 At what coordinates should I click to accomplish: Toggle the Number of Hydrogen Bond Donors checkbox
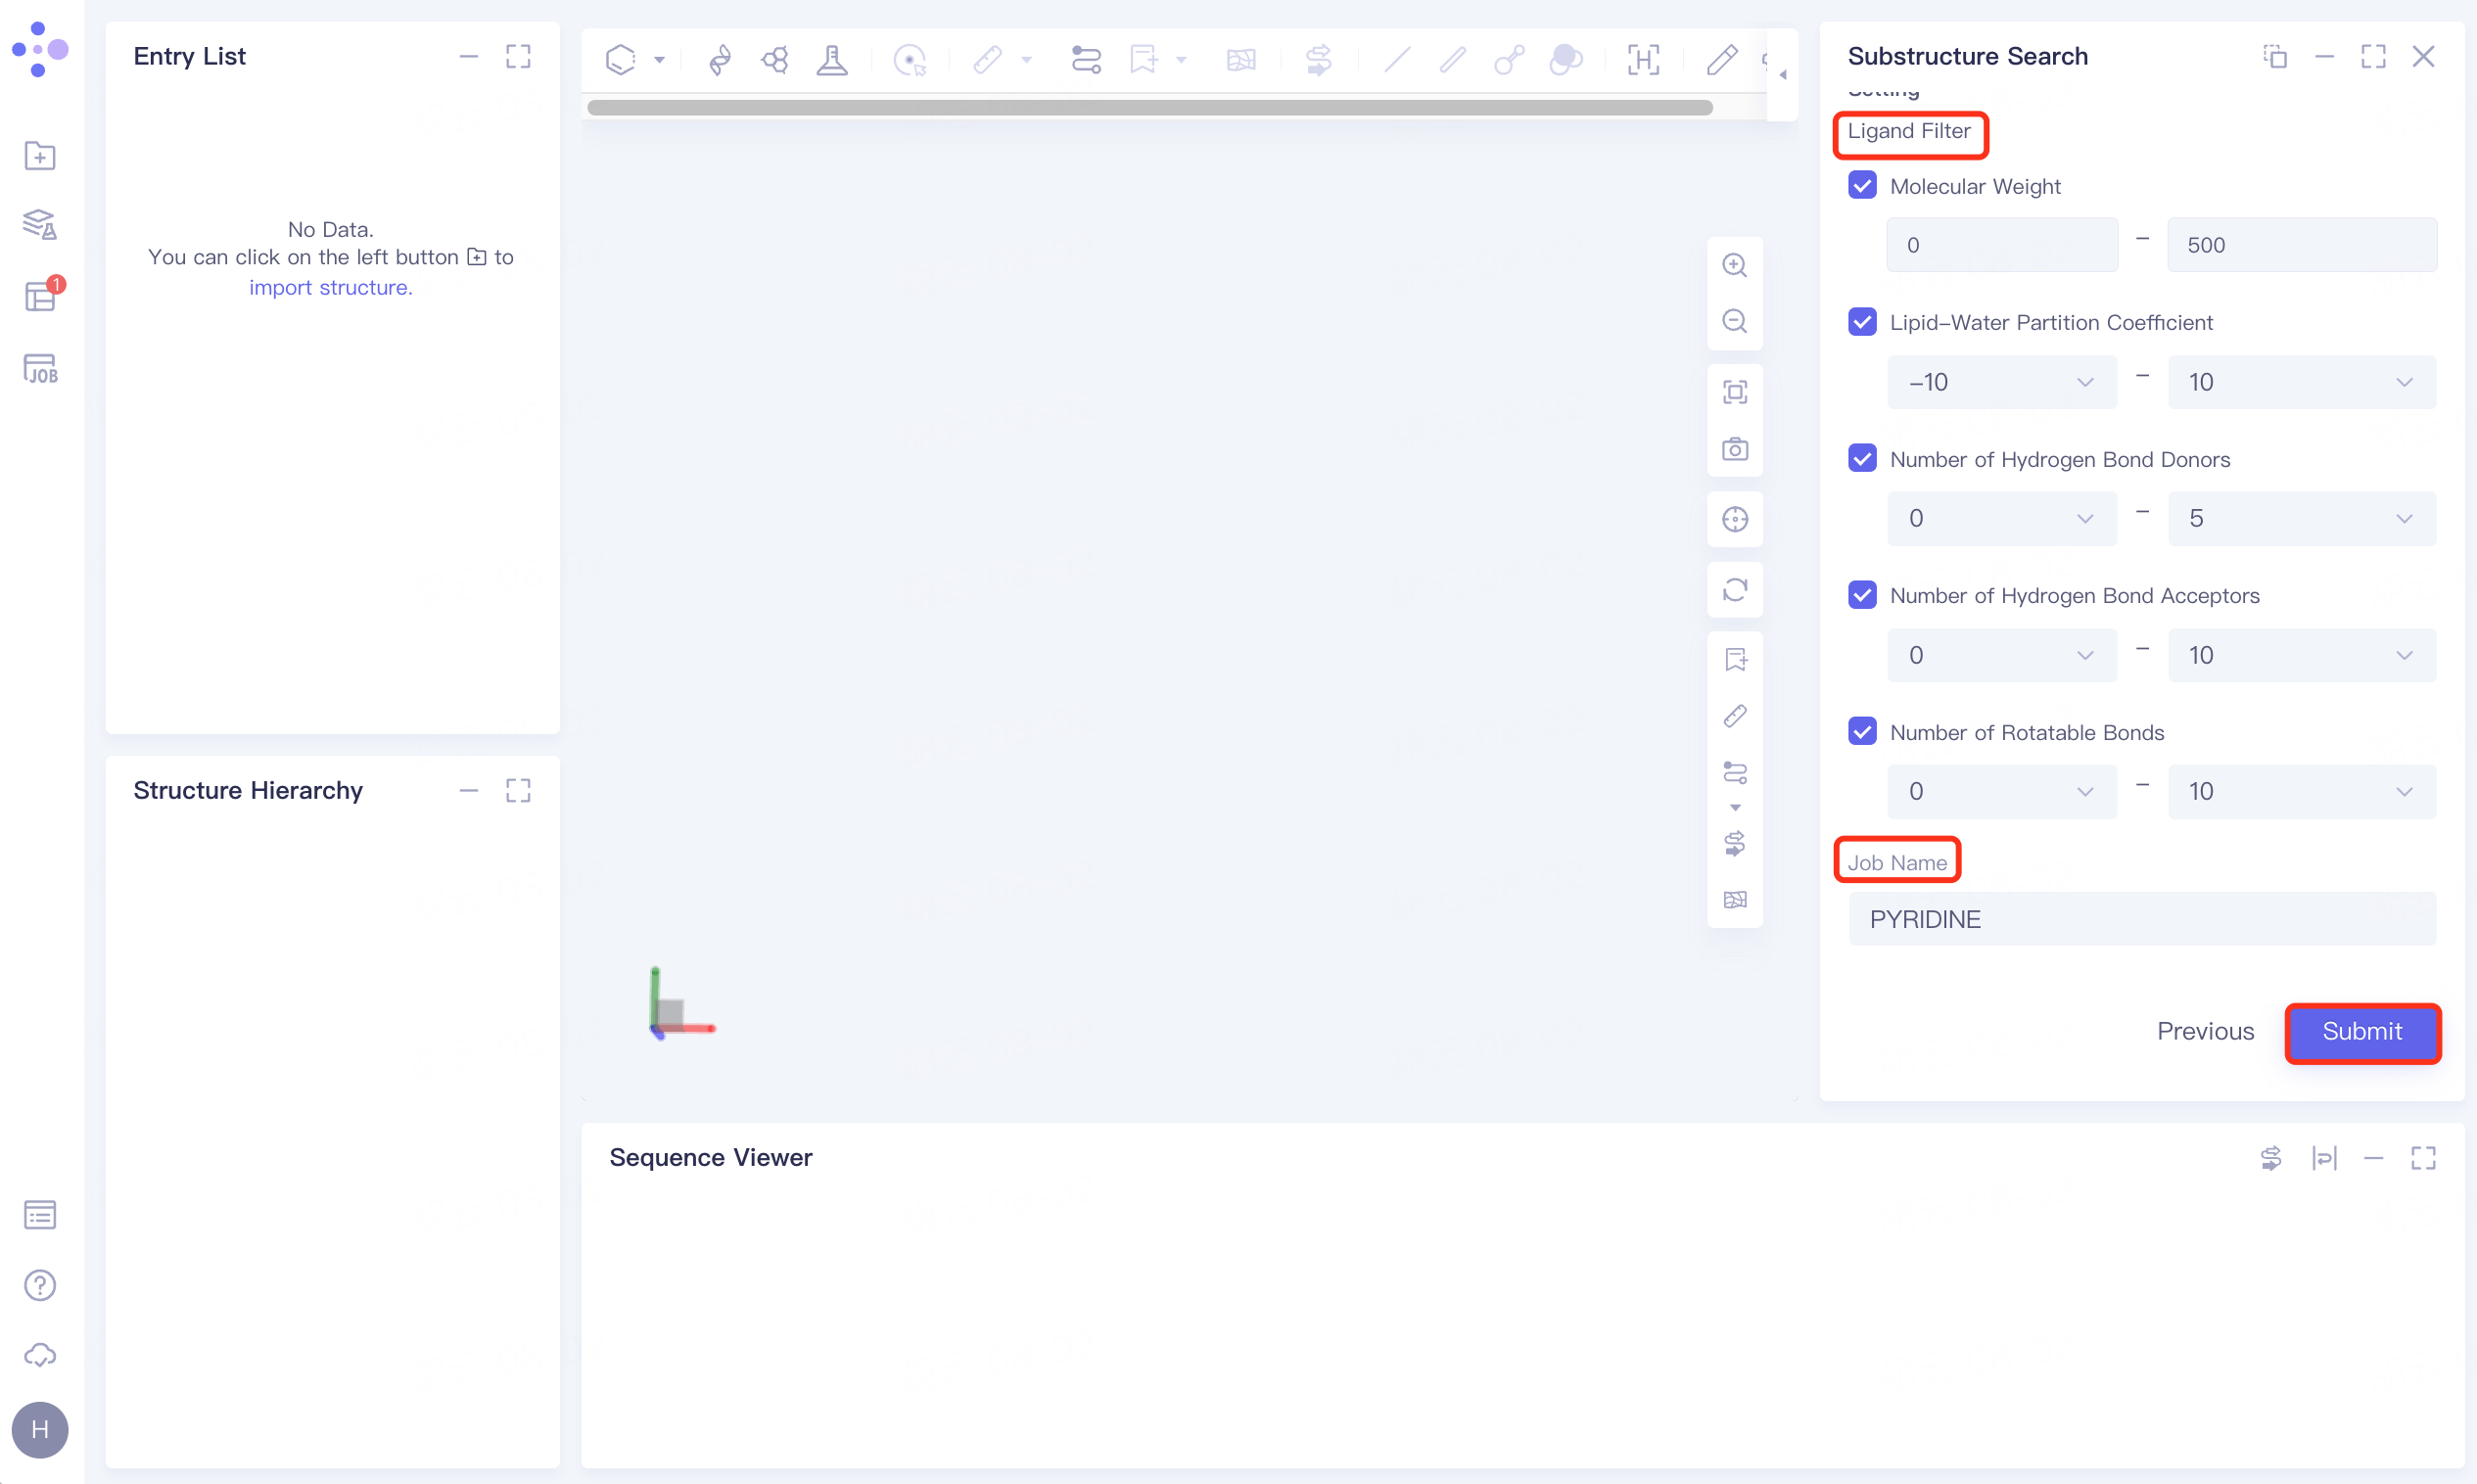pyautogui.click(x=1862, y=459)
